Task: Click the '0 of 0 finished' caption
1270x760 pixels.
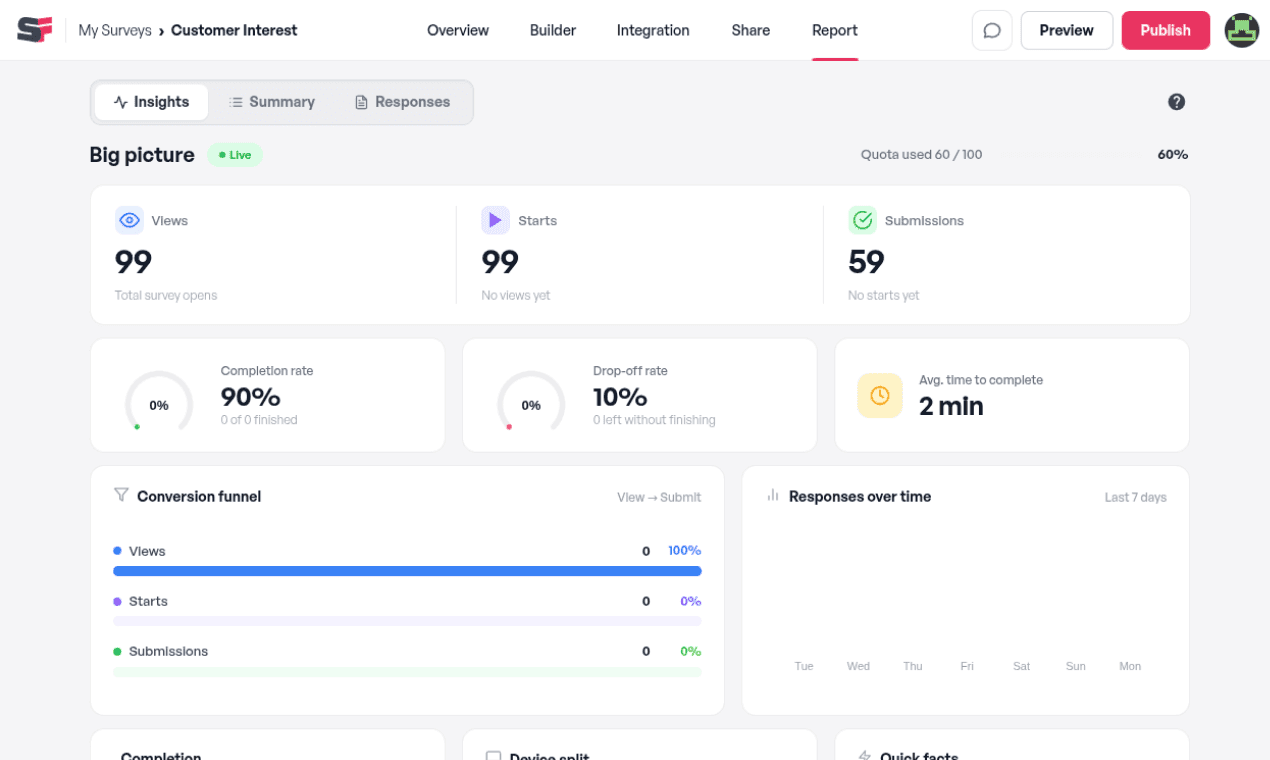Action: pyautogui.click(x=259, y=420)
